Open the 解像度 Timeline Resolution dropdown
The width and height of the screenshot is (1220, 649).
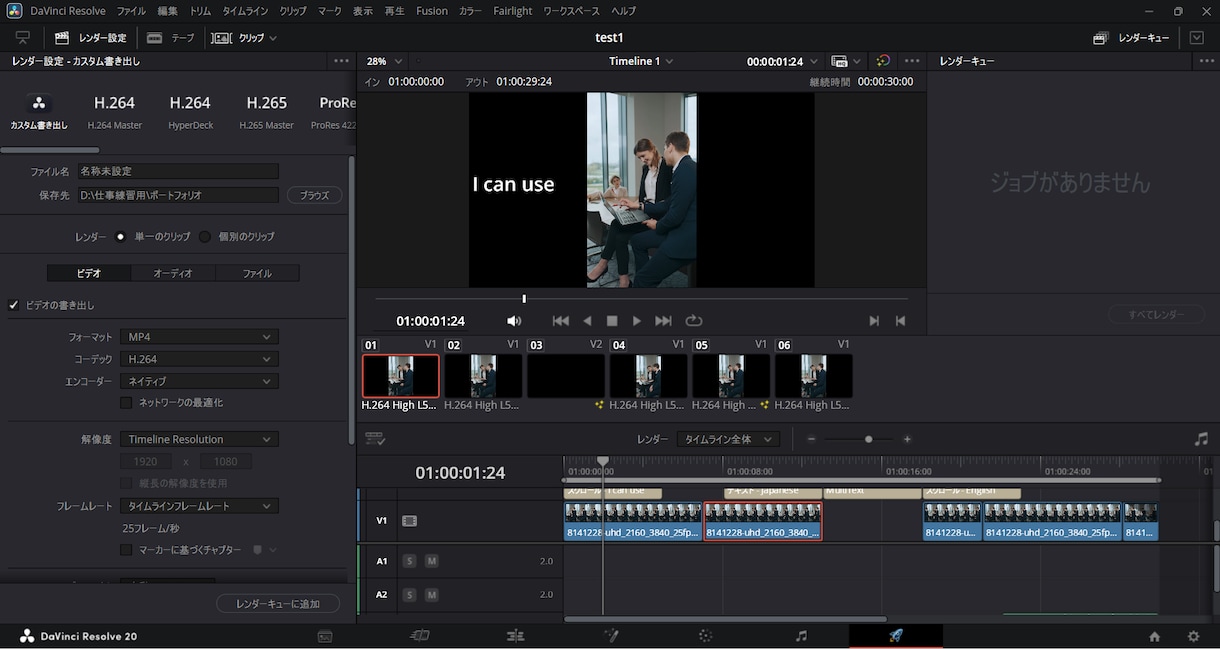[x=199, y=439]
